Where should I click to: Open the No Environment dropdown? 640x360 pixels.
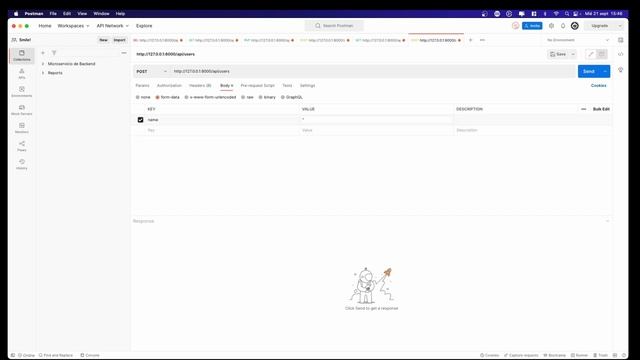tap(578, 40)
